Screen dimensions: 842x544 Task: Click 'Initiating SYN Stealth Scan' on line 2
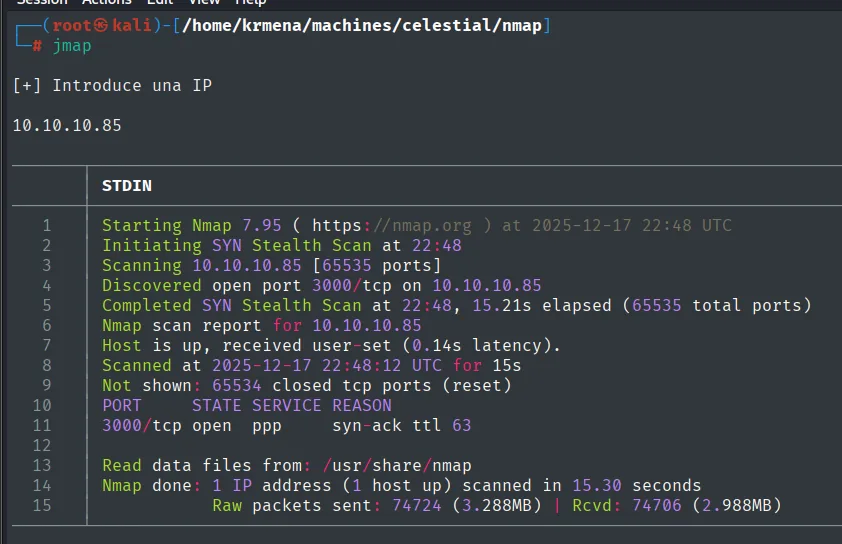(237, 245)
